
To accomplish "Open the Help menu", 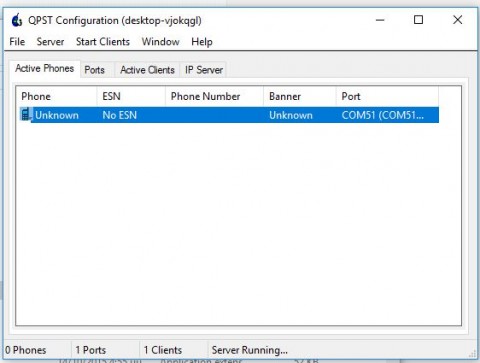I will pos(202,42).
